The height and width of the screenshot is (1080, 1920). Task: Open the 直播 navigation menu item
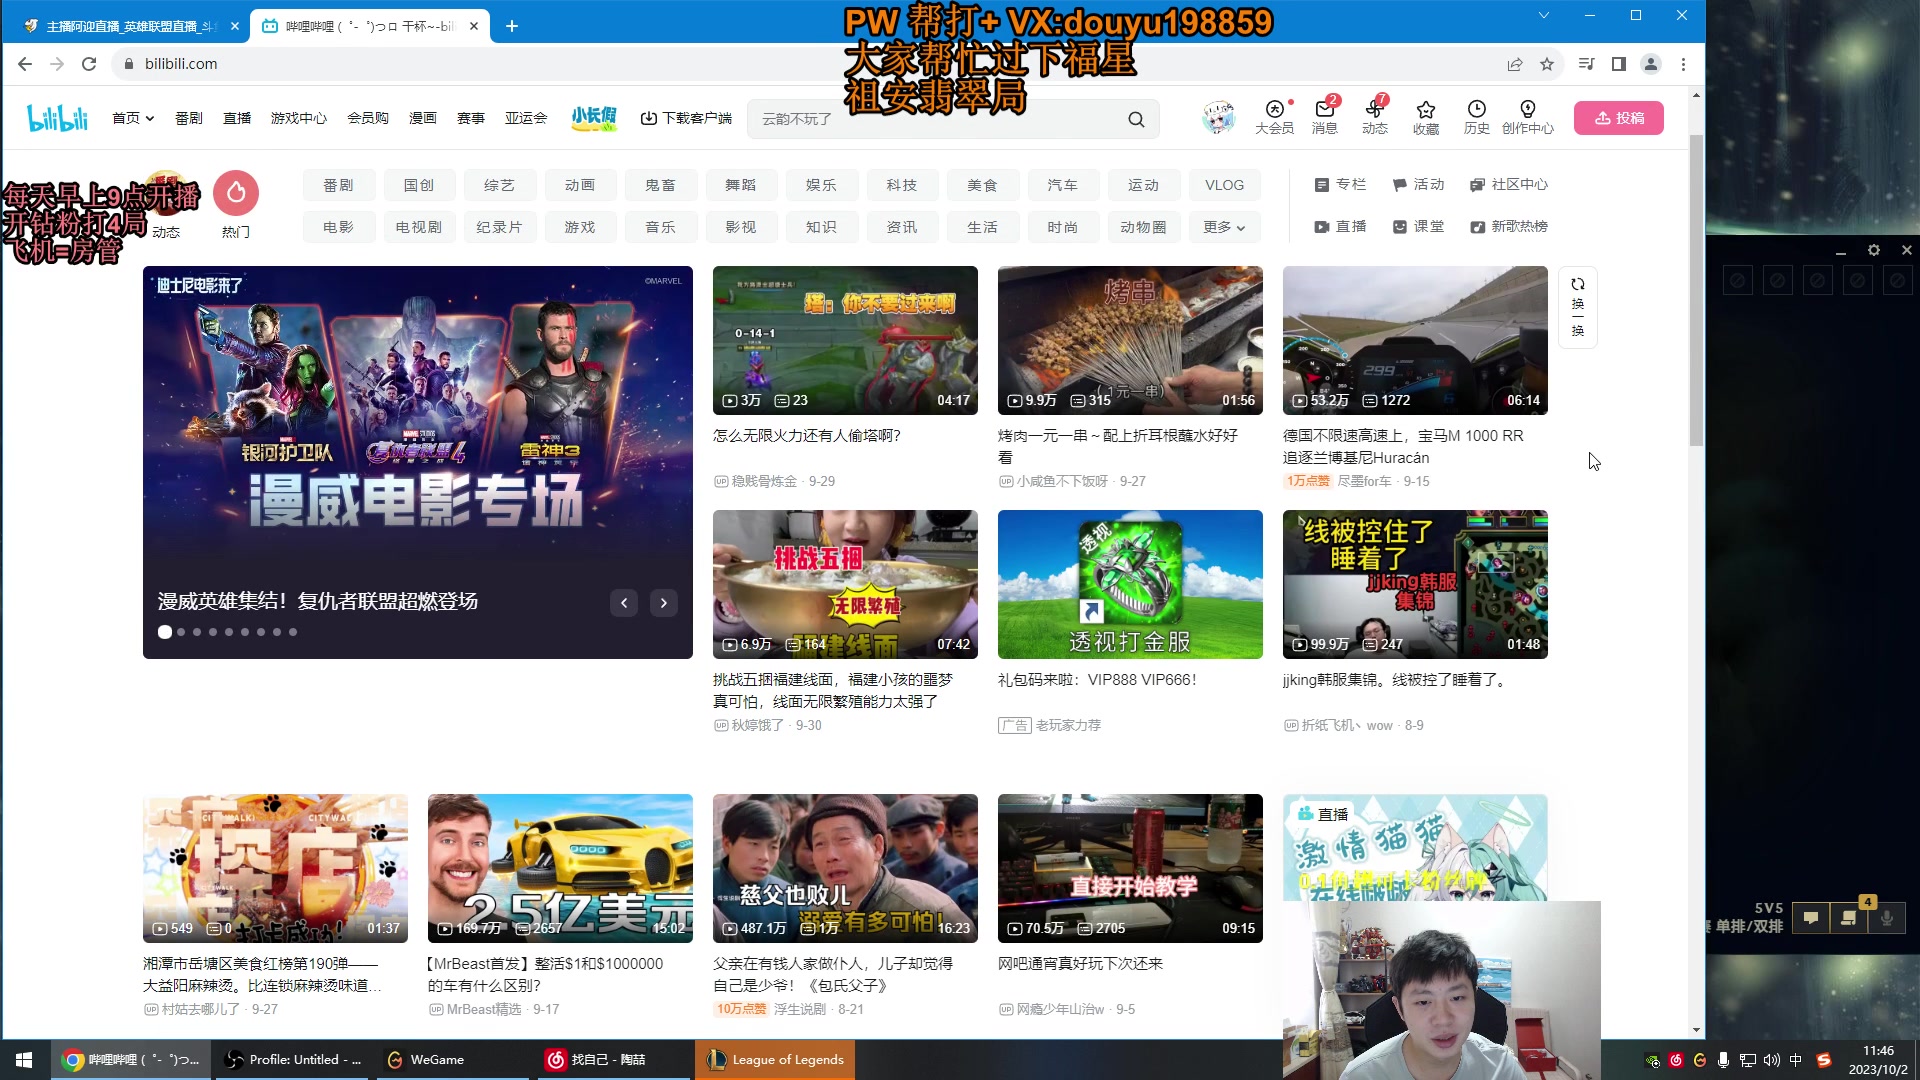click(x=236, y=117)
